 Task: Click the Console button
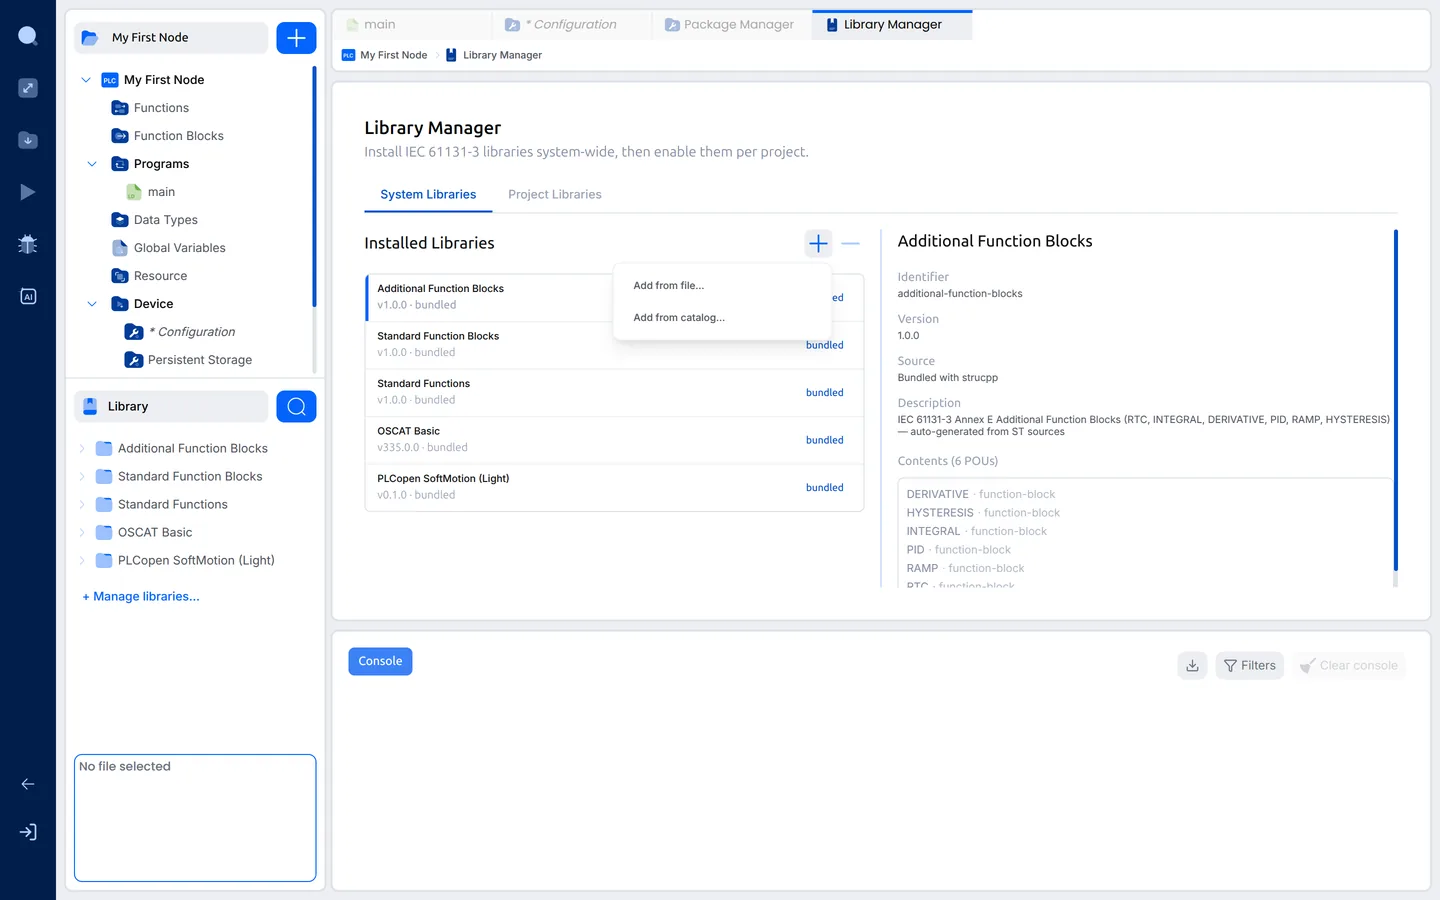[380, 662]
